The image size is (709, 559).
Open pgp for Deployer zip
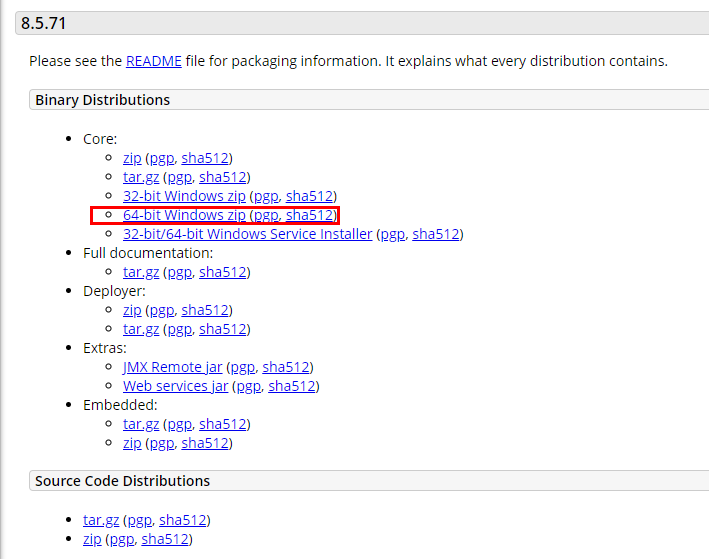click(162, 310)
